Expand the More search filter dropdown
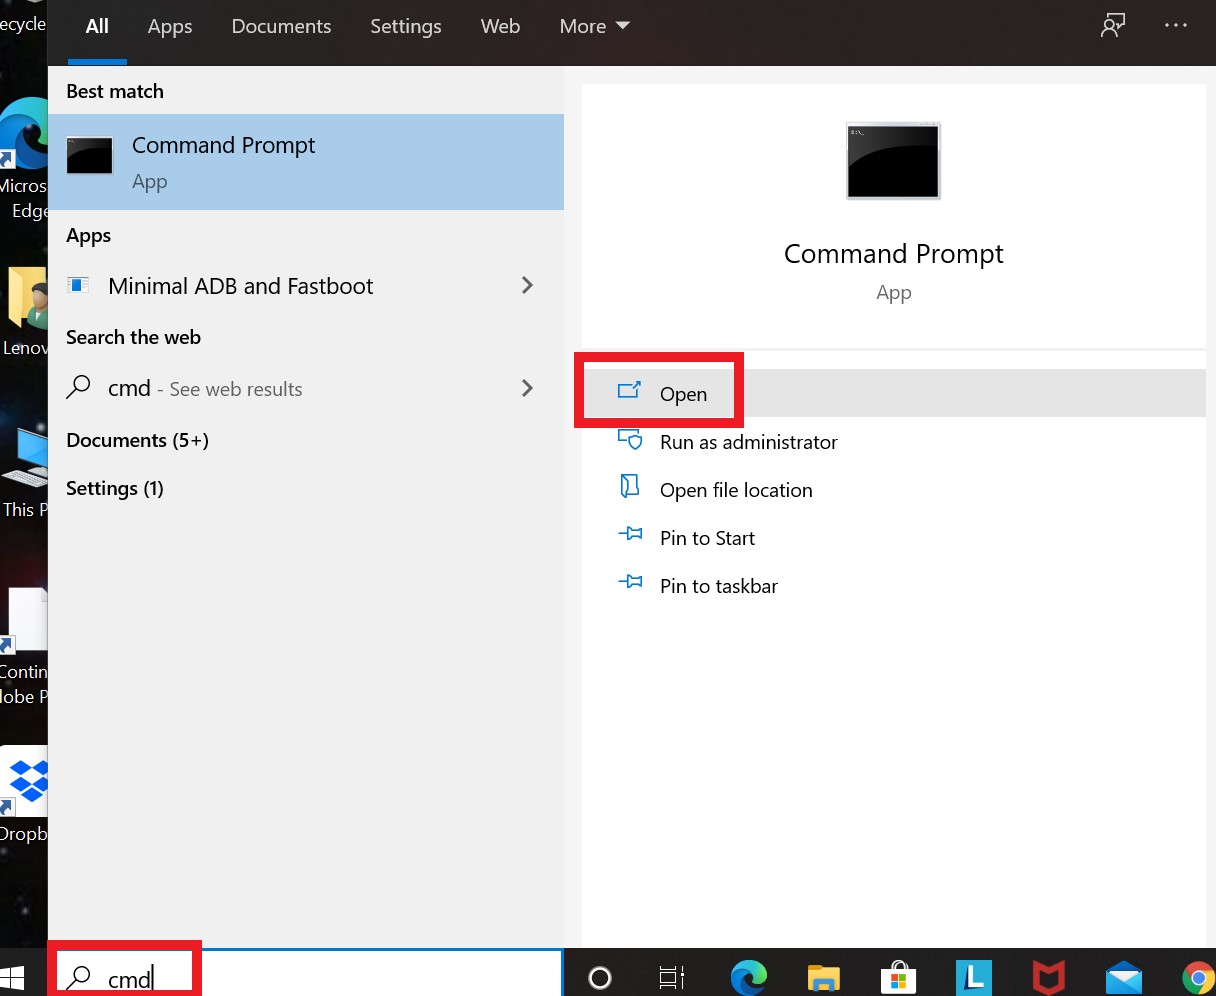The image size is (1216, 996). click(x=594, y=26)
